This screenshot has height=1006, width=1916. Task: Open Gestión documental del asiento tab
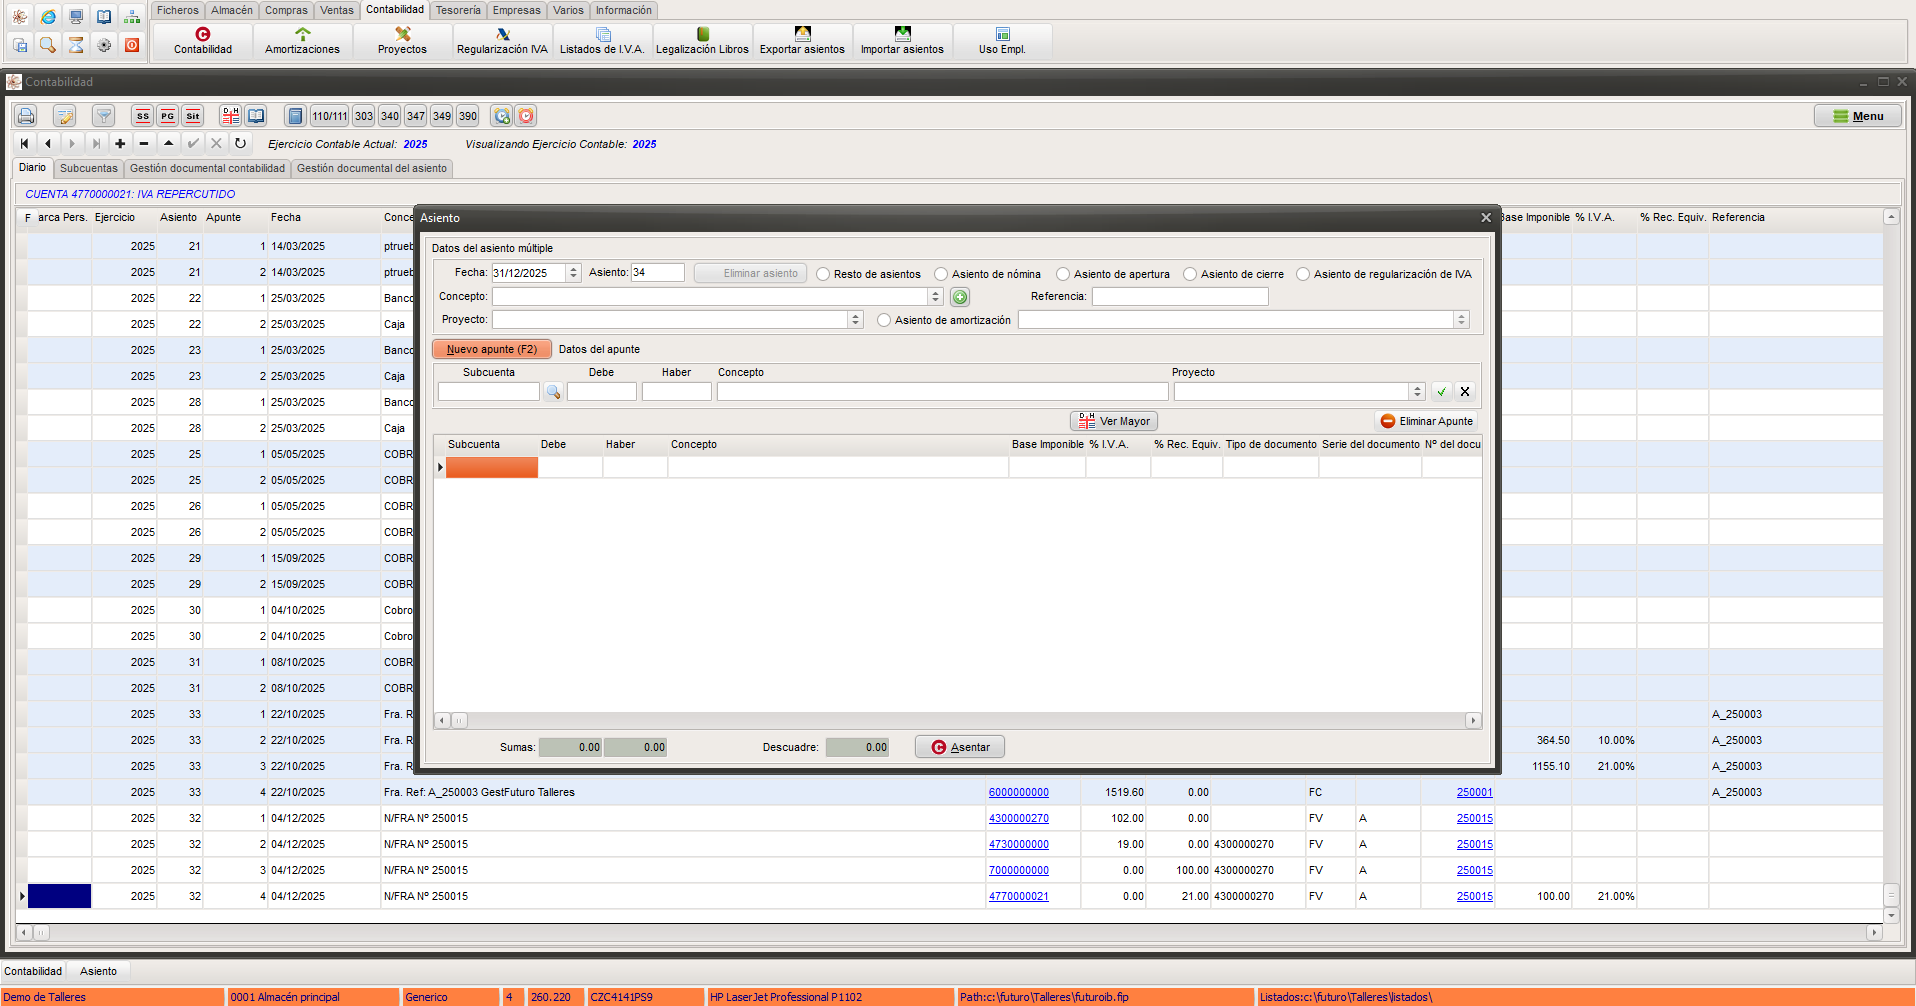[x=372, y=168]
